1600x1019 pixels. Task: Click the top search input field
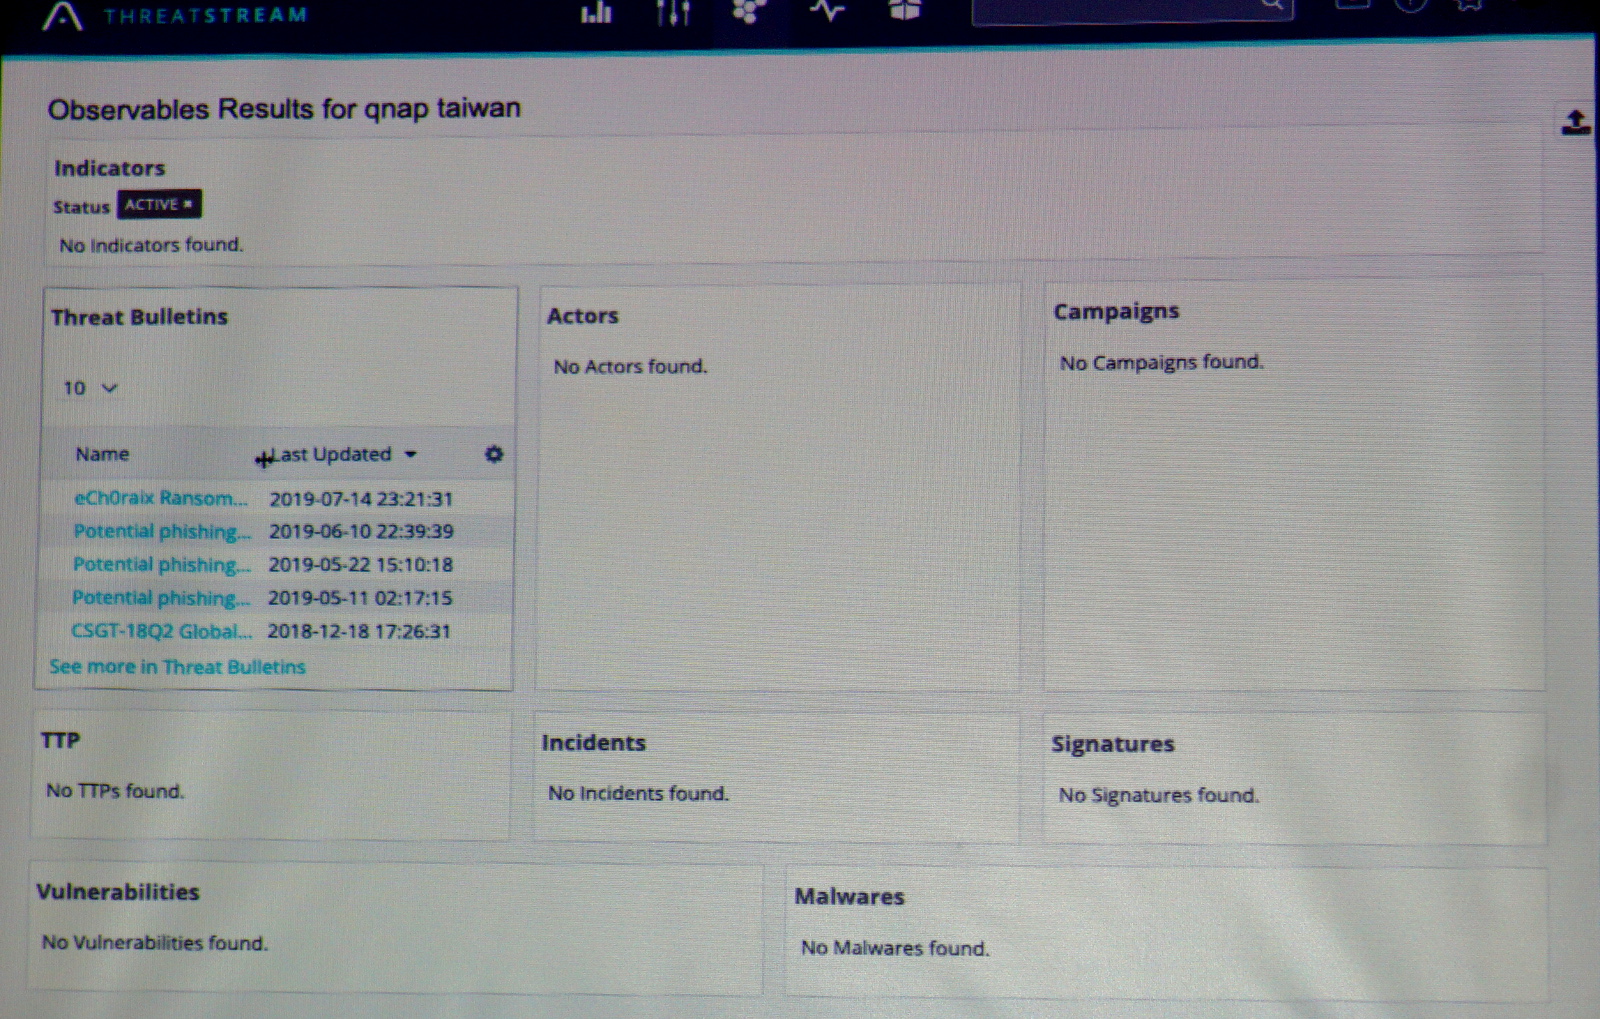pos(1132,9)
